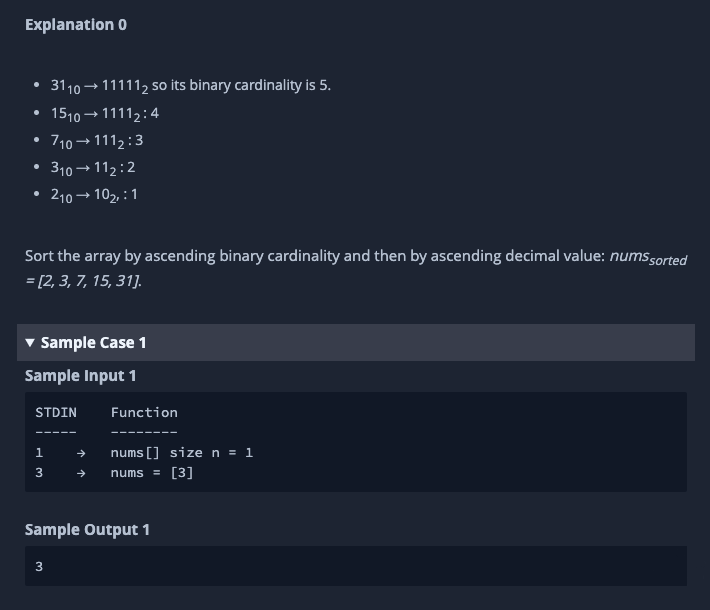Viewport: 710px width, 610px height.
Task: Click the bullet showing 2 converts to 10
Action: tap(94, 194)
